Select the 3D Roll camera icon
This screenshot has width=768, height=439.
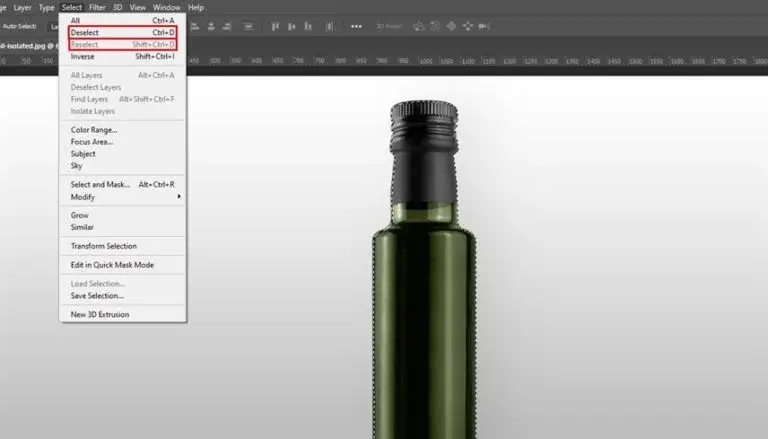point(435,26)
